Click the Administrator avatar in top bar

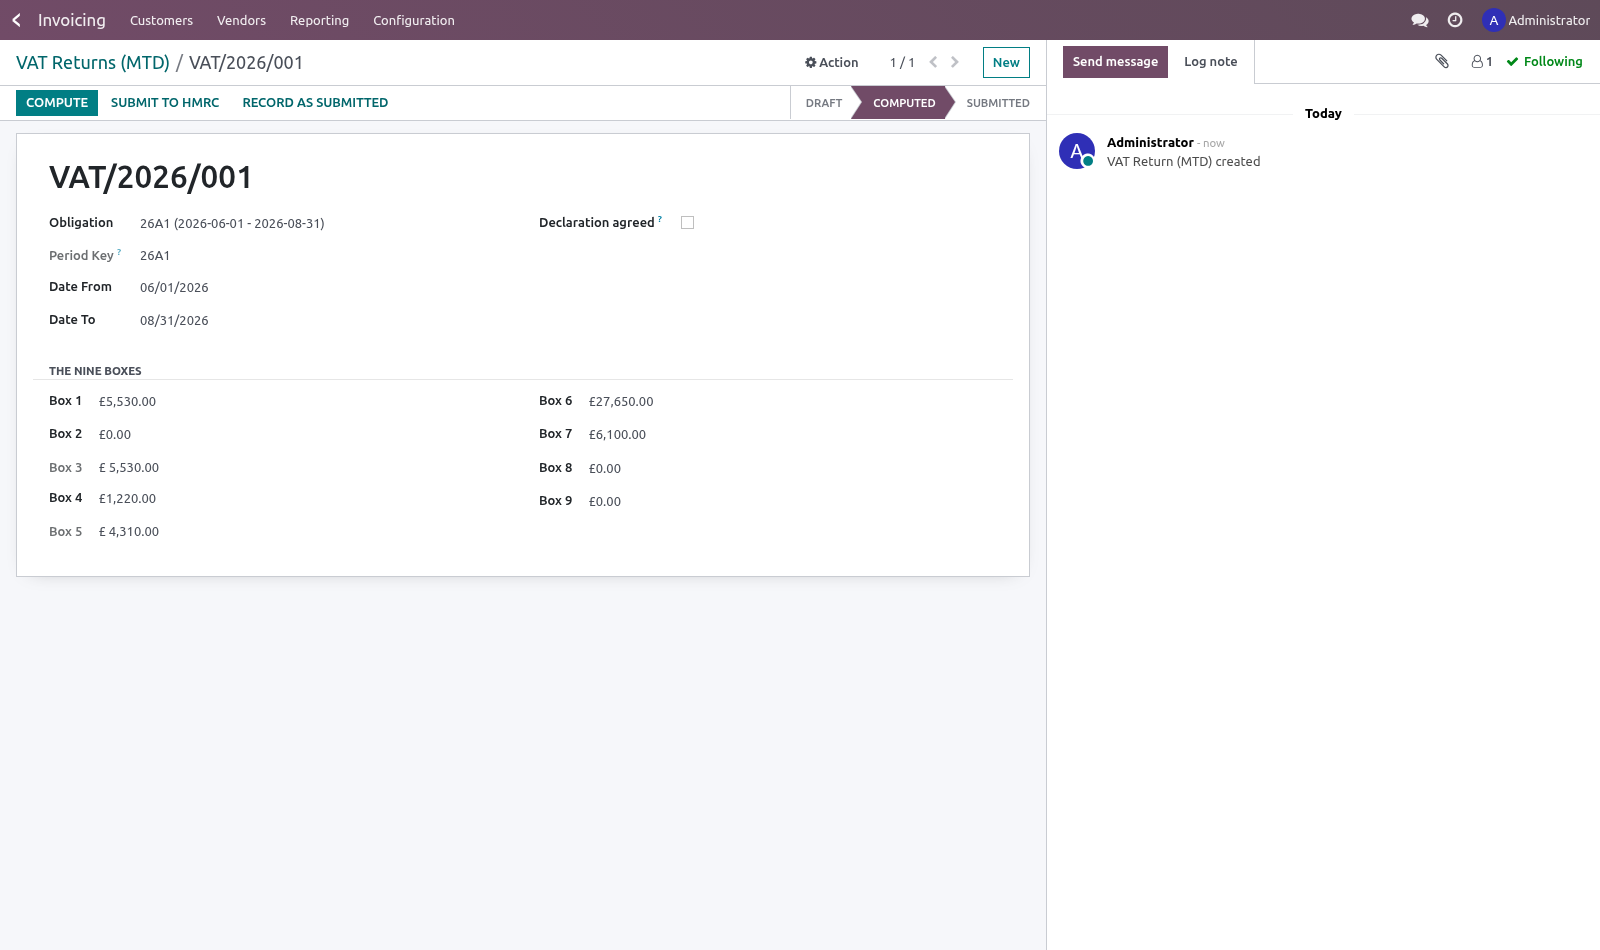tap(1493, 20)
